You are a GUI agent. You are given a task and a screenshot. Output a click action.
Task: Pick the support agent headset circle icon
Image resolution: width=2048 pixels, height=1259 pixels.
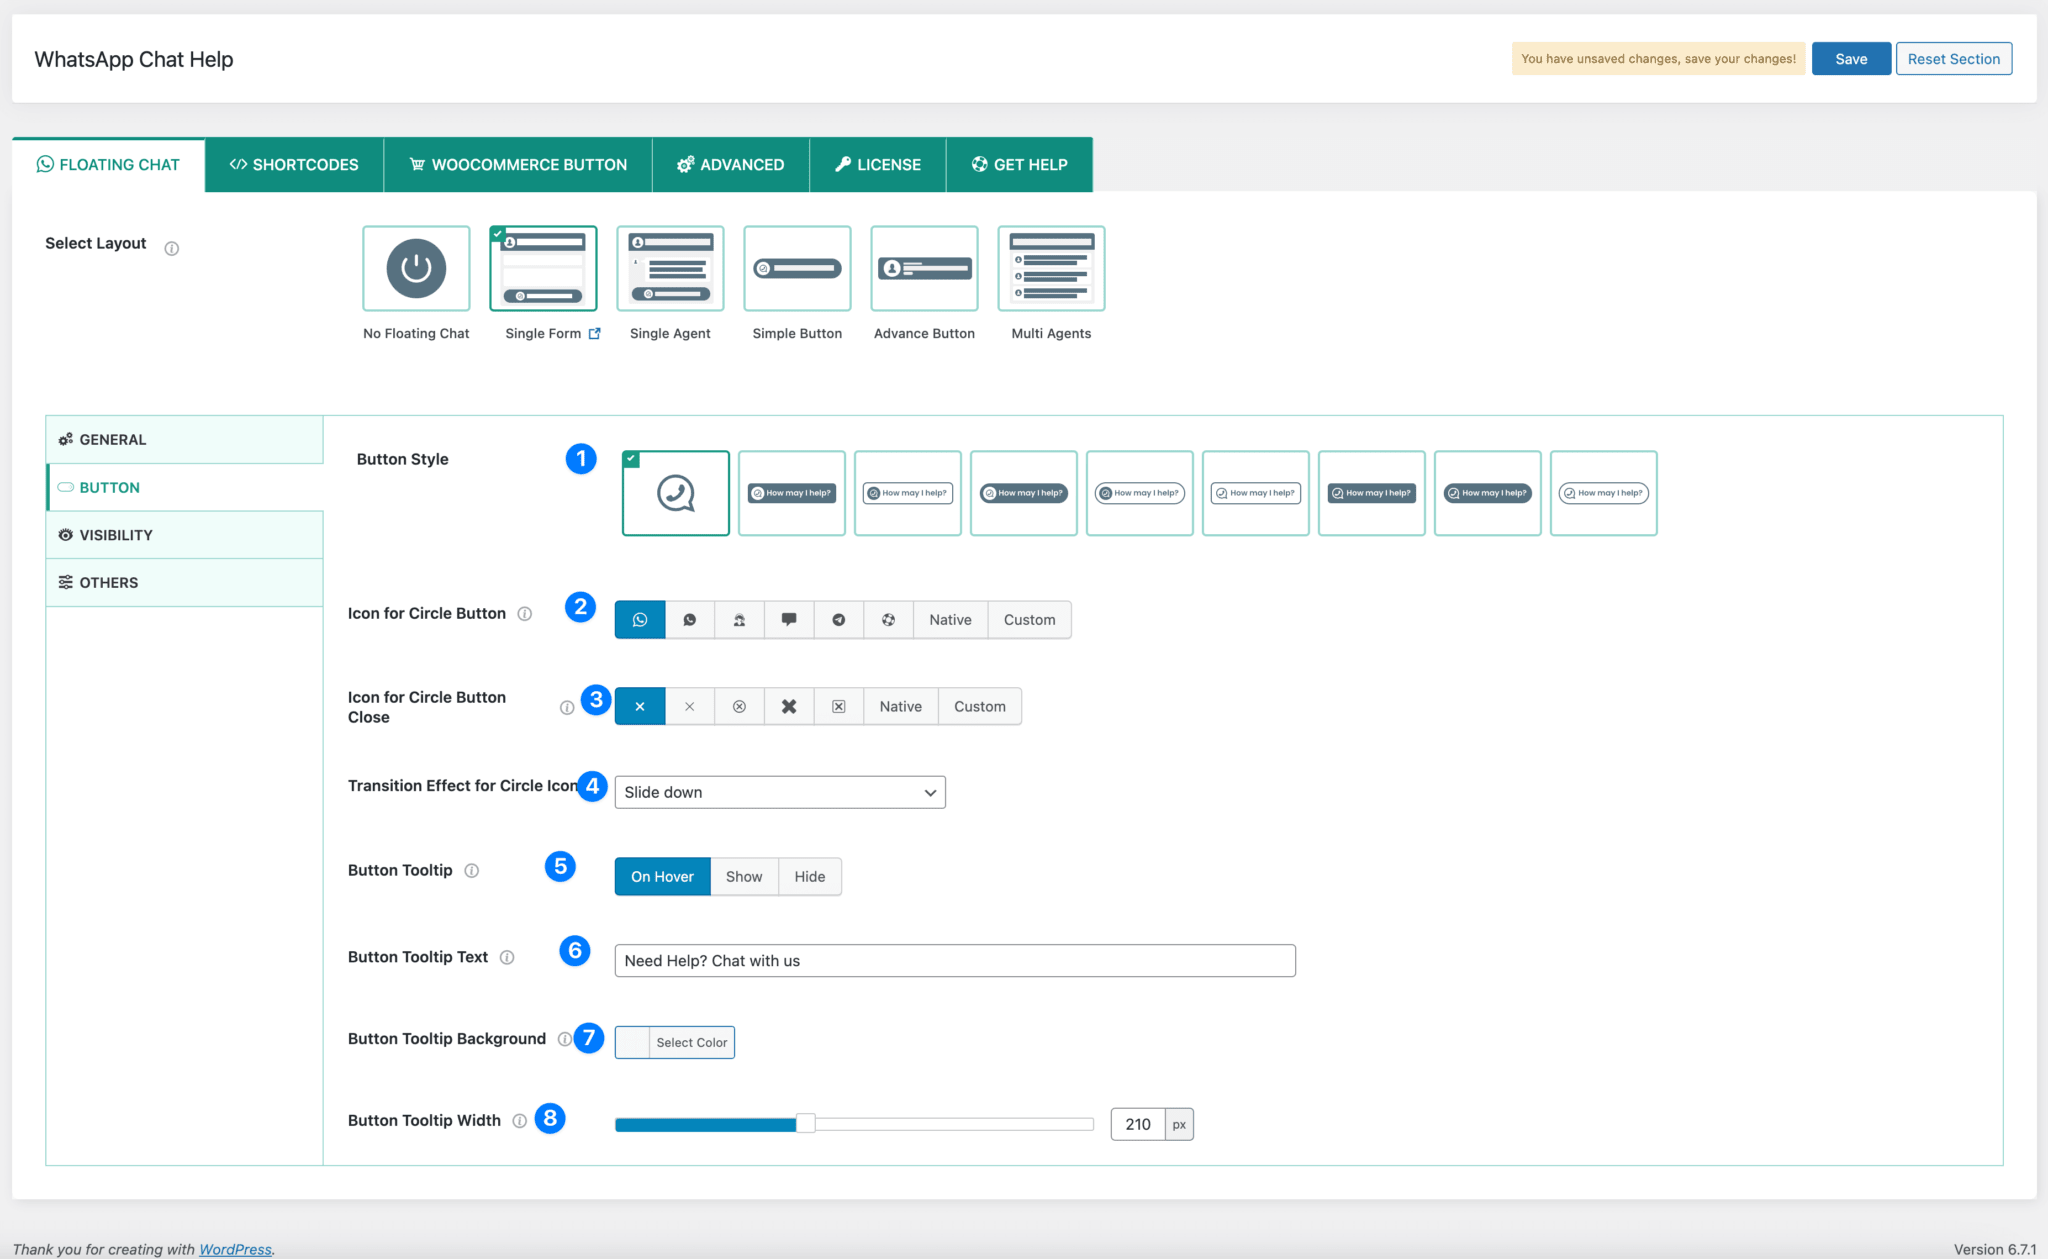coord(739,620)
